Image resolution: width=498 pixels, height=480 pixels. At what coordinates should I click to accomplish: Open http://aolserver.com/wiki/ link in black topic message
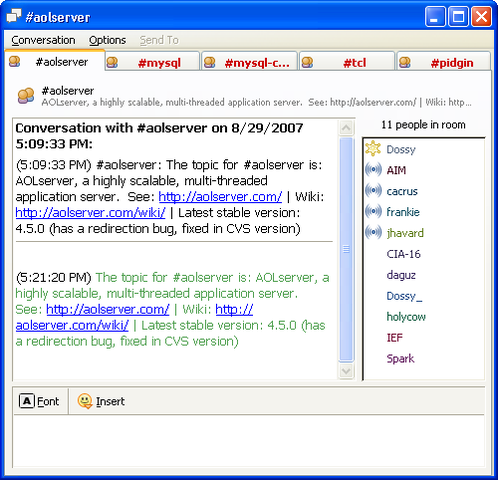(x=90, y=213)
